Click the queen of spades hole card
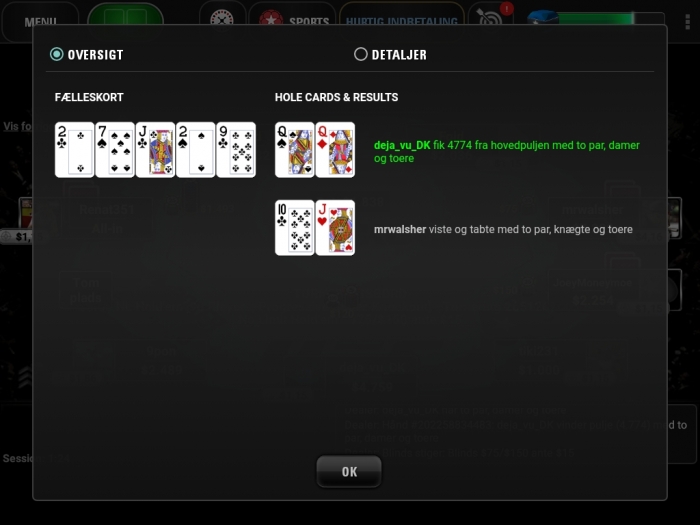 pyautogui.click(x=295, y=150)
